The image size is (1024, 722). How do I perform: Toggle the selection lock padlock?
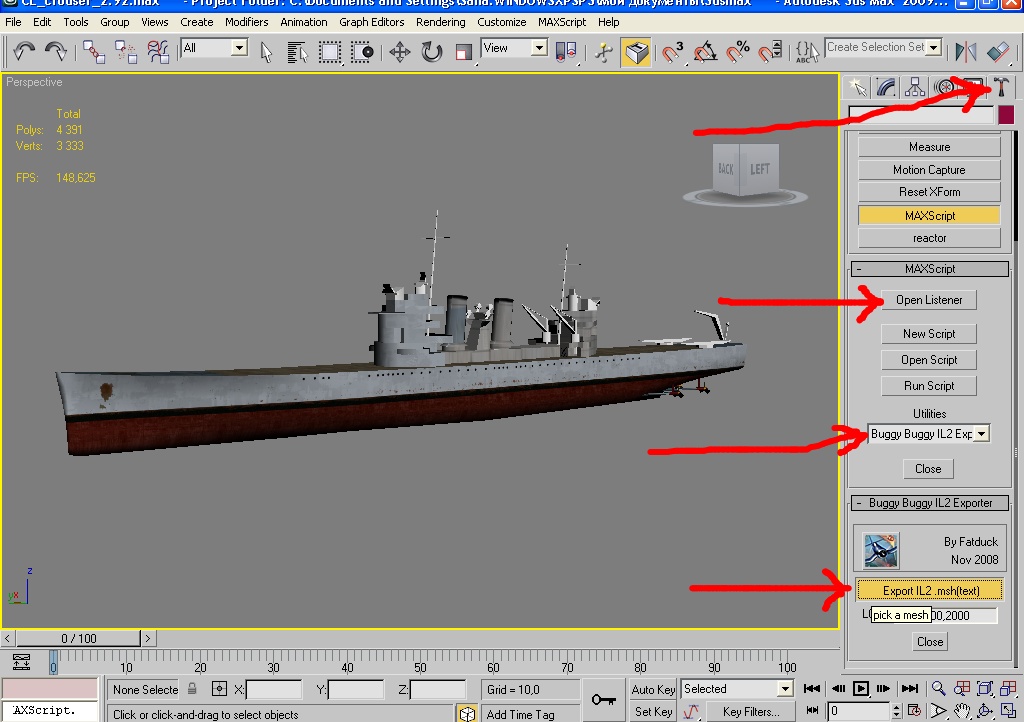(192, 689)
